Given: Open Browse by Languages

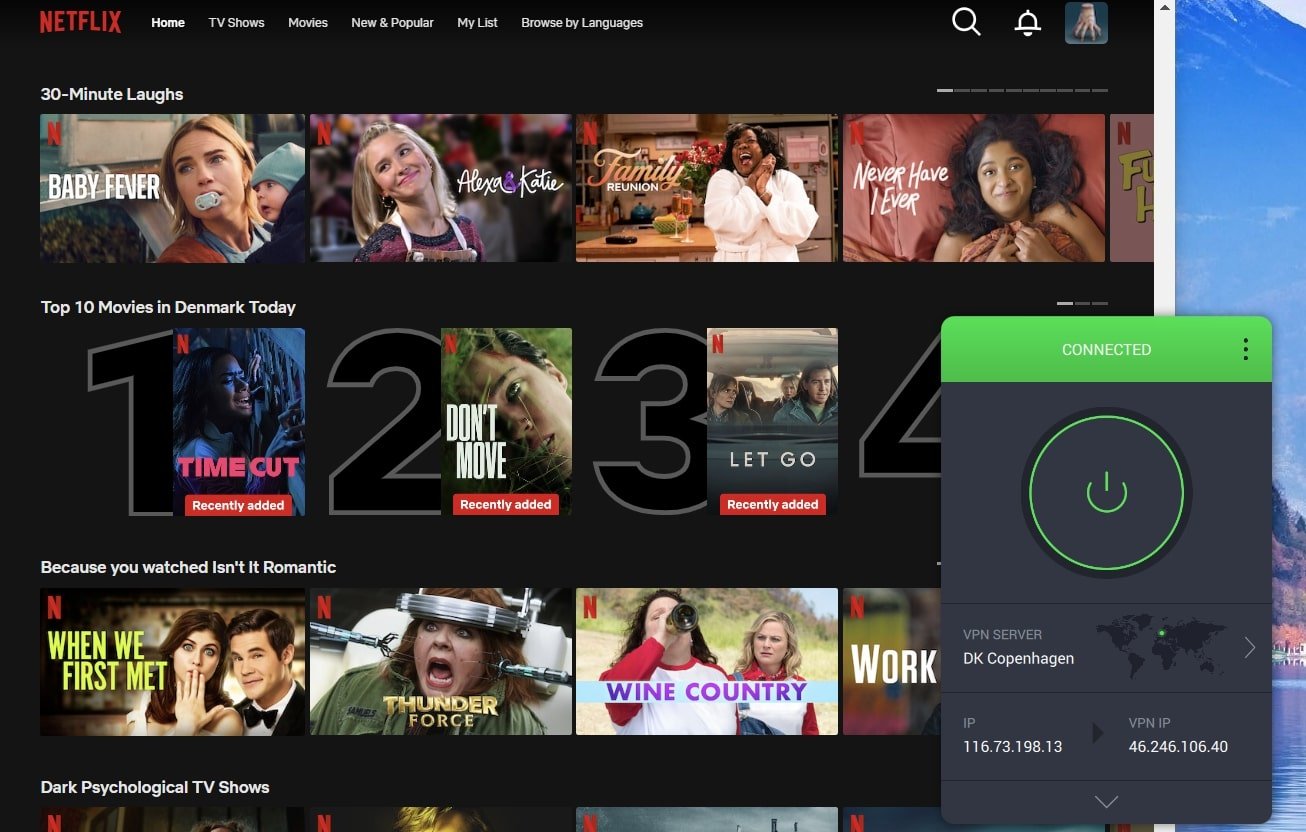Looking at the screenshot, I should coord(582,23).
